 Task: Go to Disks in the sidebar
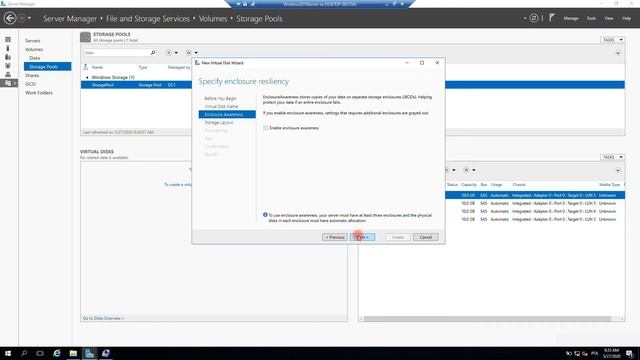34,58
